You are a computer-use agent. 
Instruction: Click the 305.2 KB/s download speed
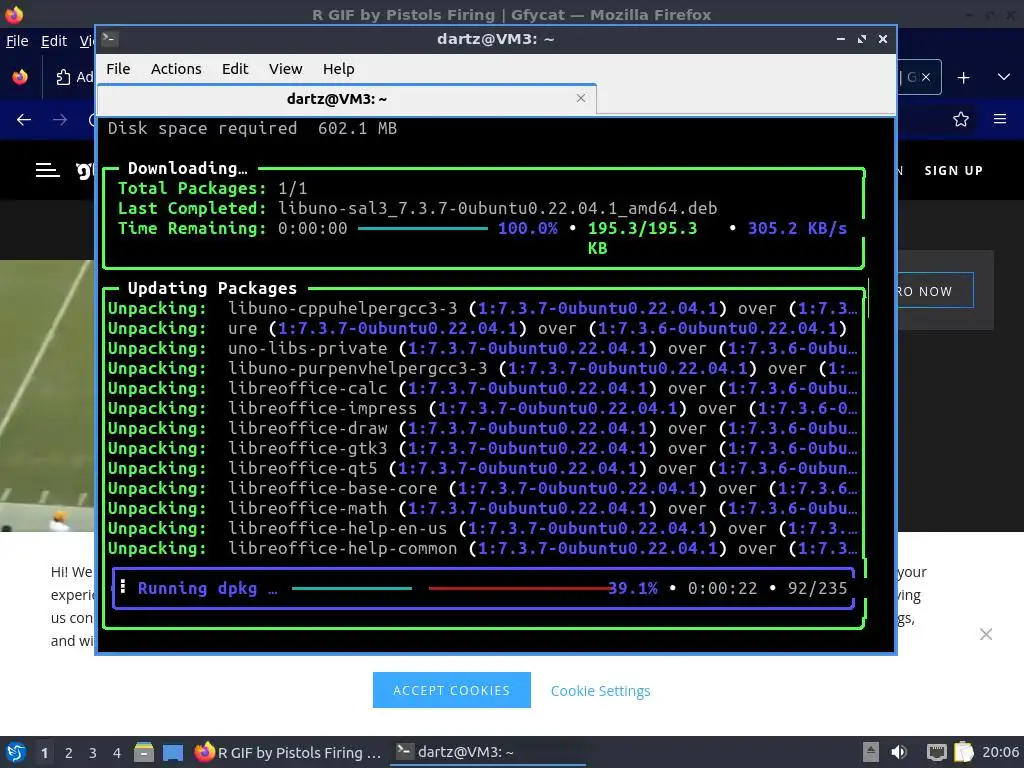797,229
